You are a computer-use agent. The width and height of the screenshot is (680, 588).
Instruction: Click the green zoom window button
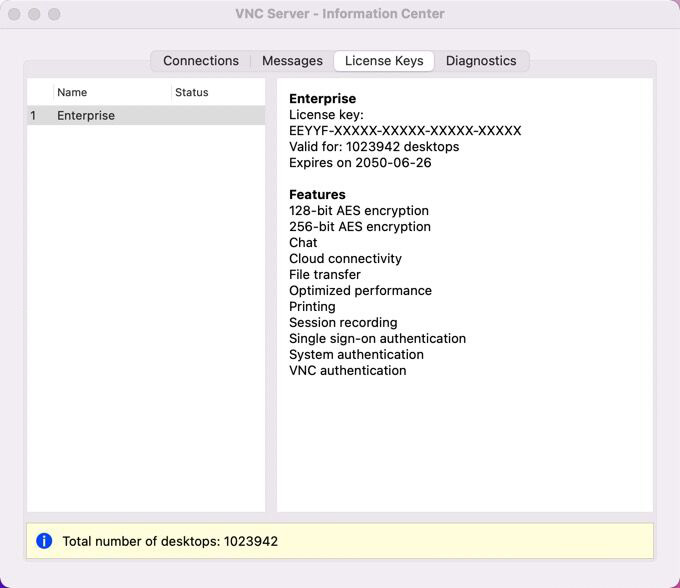click(54, 14)
